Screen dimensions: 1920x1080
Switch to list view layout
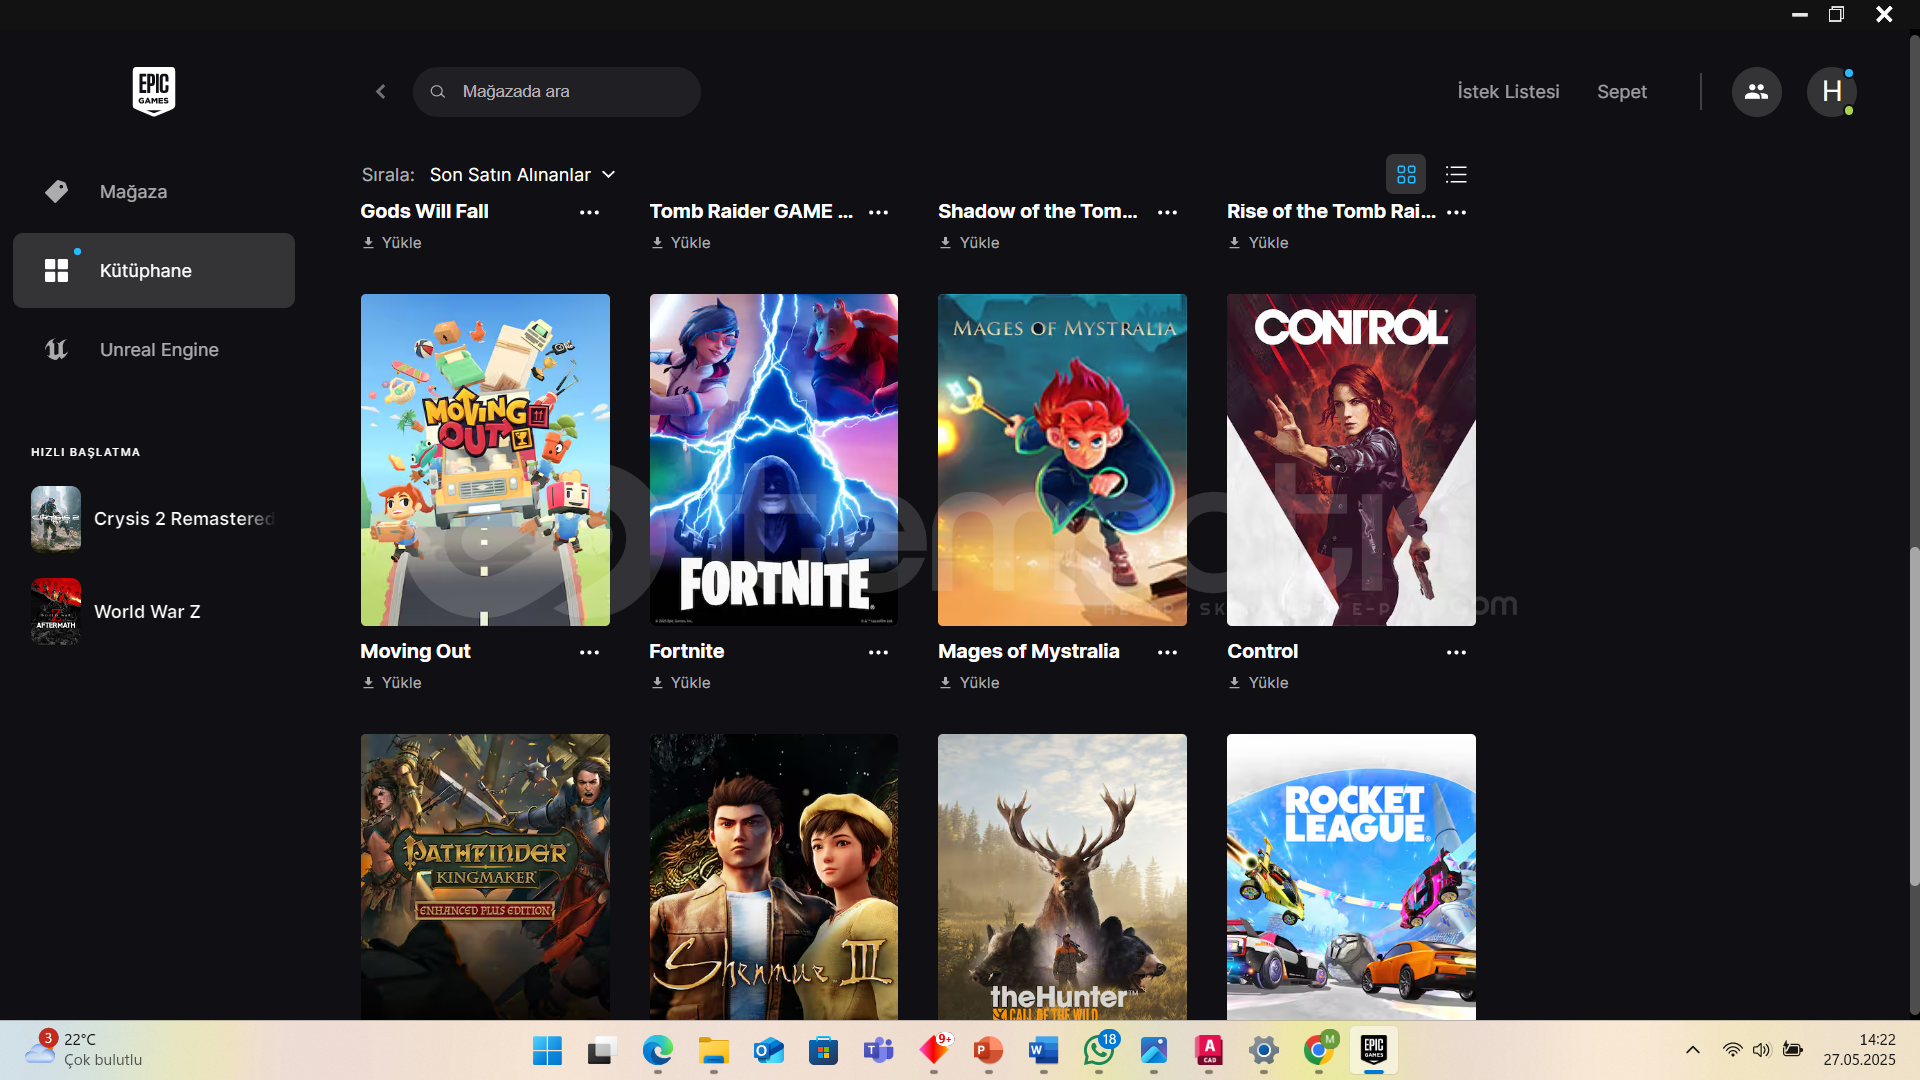click(1456, 175)
